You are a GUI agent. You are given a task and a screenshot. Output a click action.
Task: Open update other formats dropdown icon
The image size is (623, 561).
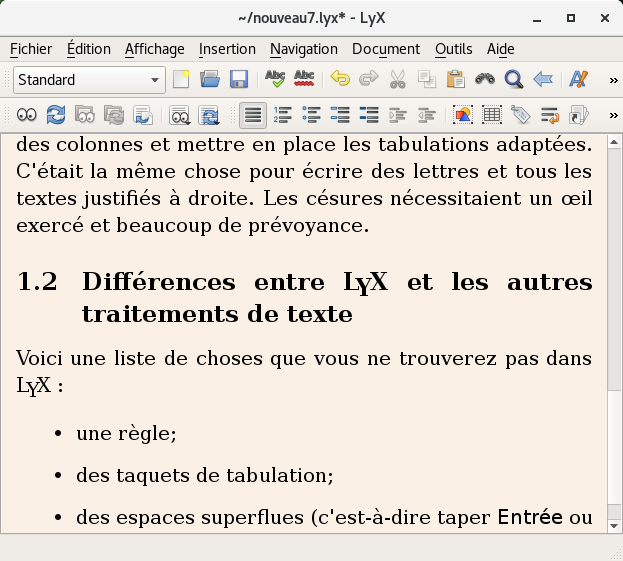click(209, 116)
